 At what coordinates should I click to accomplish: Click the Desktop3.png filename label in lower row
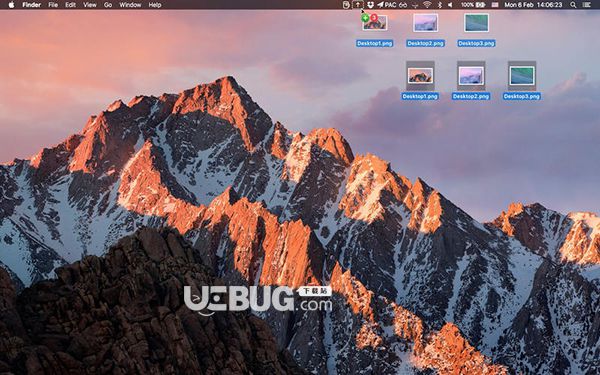[522, 96]
